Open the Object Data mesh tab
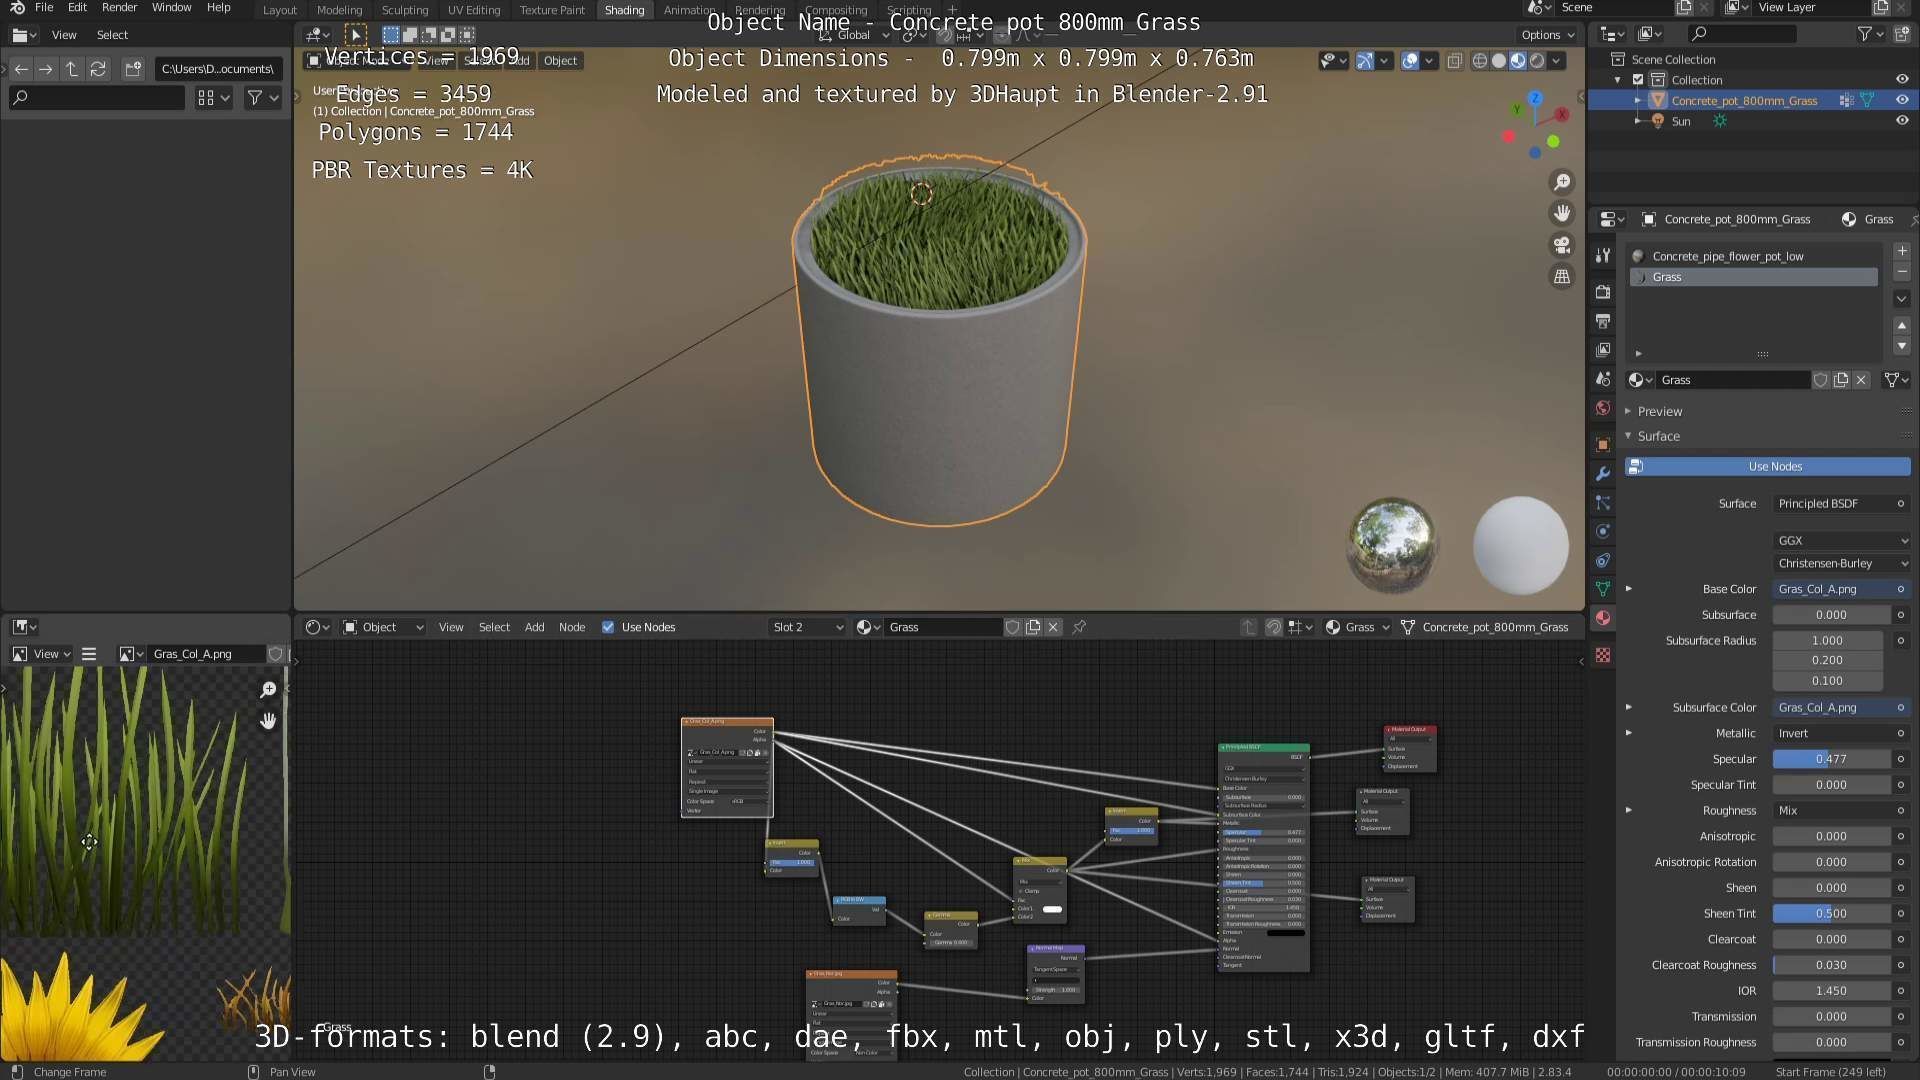Screen dimensions: 1920x1080 coord(1603,589)
